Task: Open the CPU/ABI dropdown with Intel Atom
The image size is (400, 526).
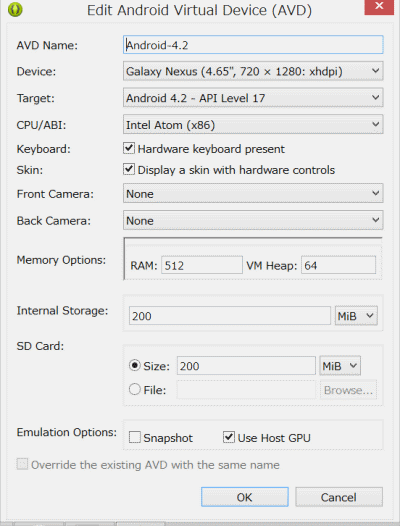Action: [x=253, y=124]
